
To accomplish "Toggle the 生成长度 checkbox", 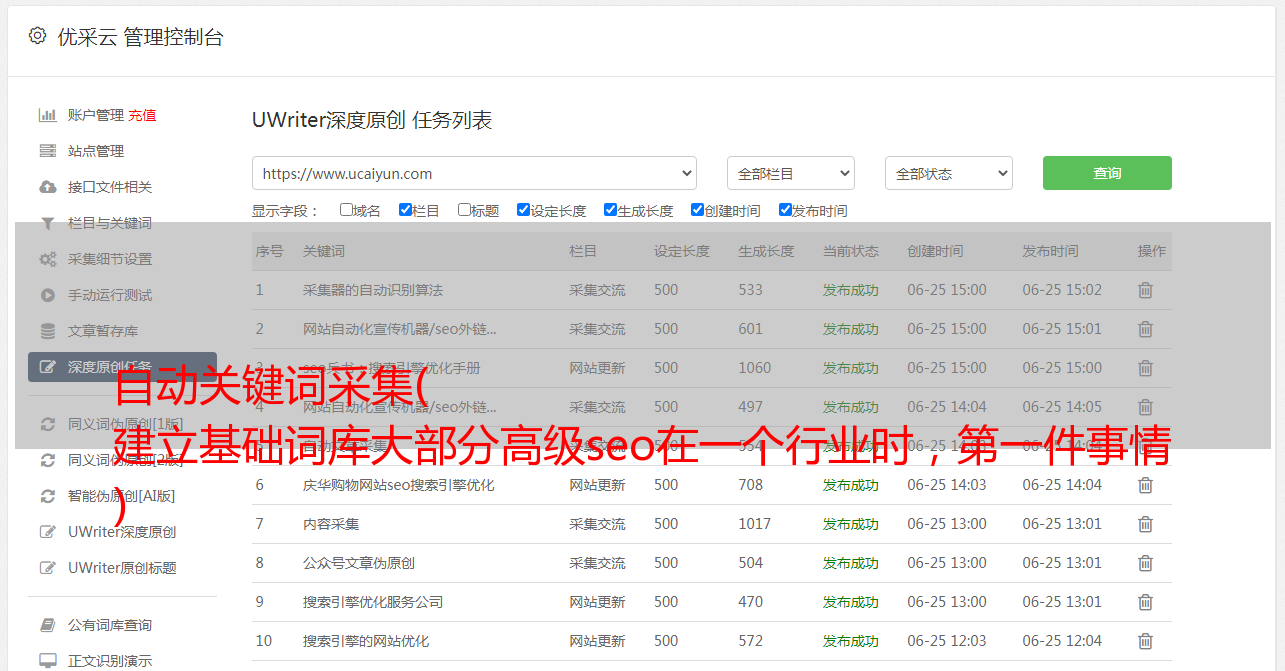I will (610, 210).
